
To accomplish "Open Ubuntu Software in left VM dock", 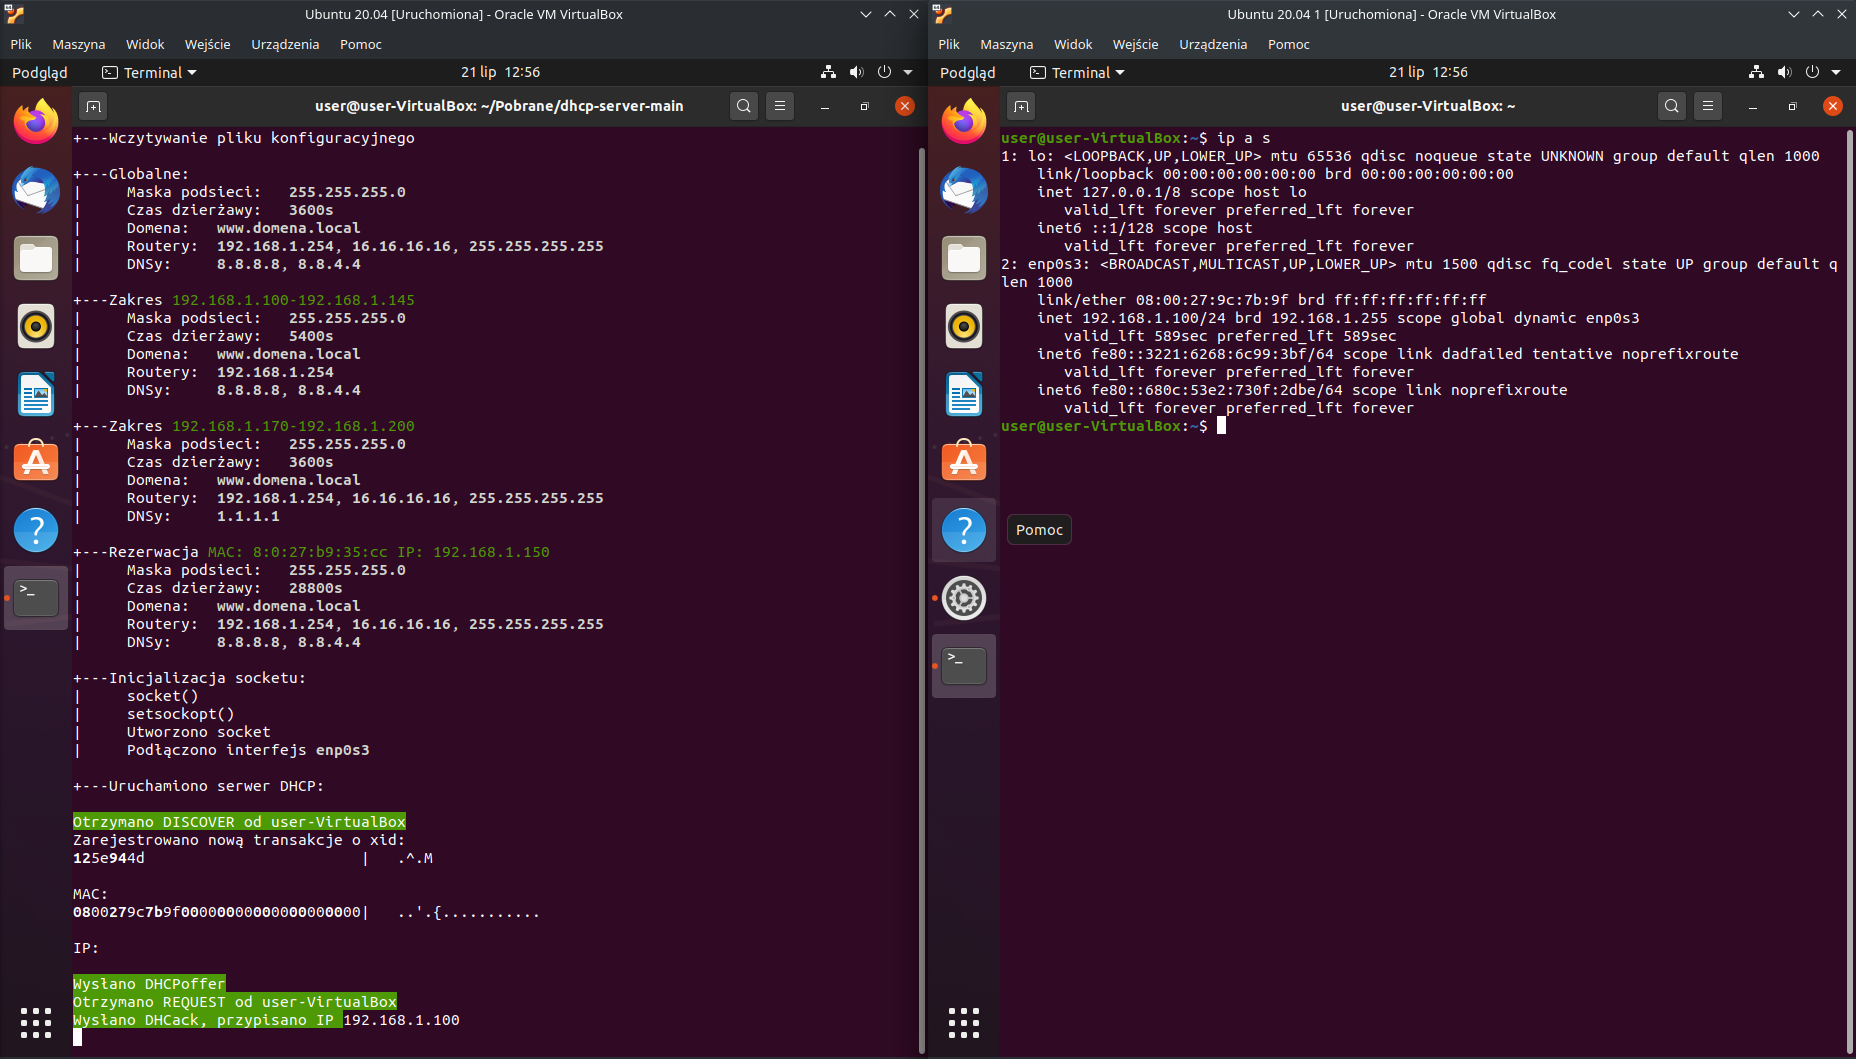I will pos(36,462).
